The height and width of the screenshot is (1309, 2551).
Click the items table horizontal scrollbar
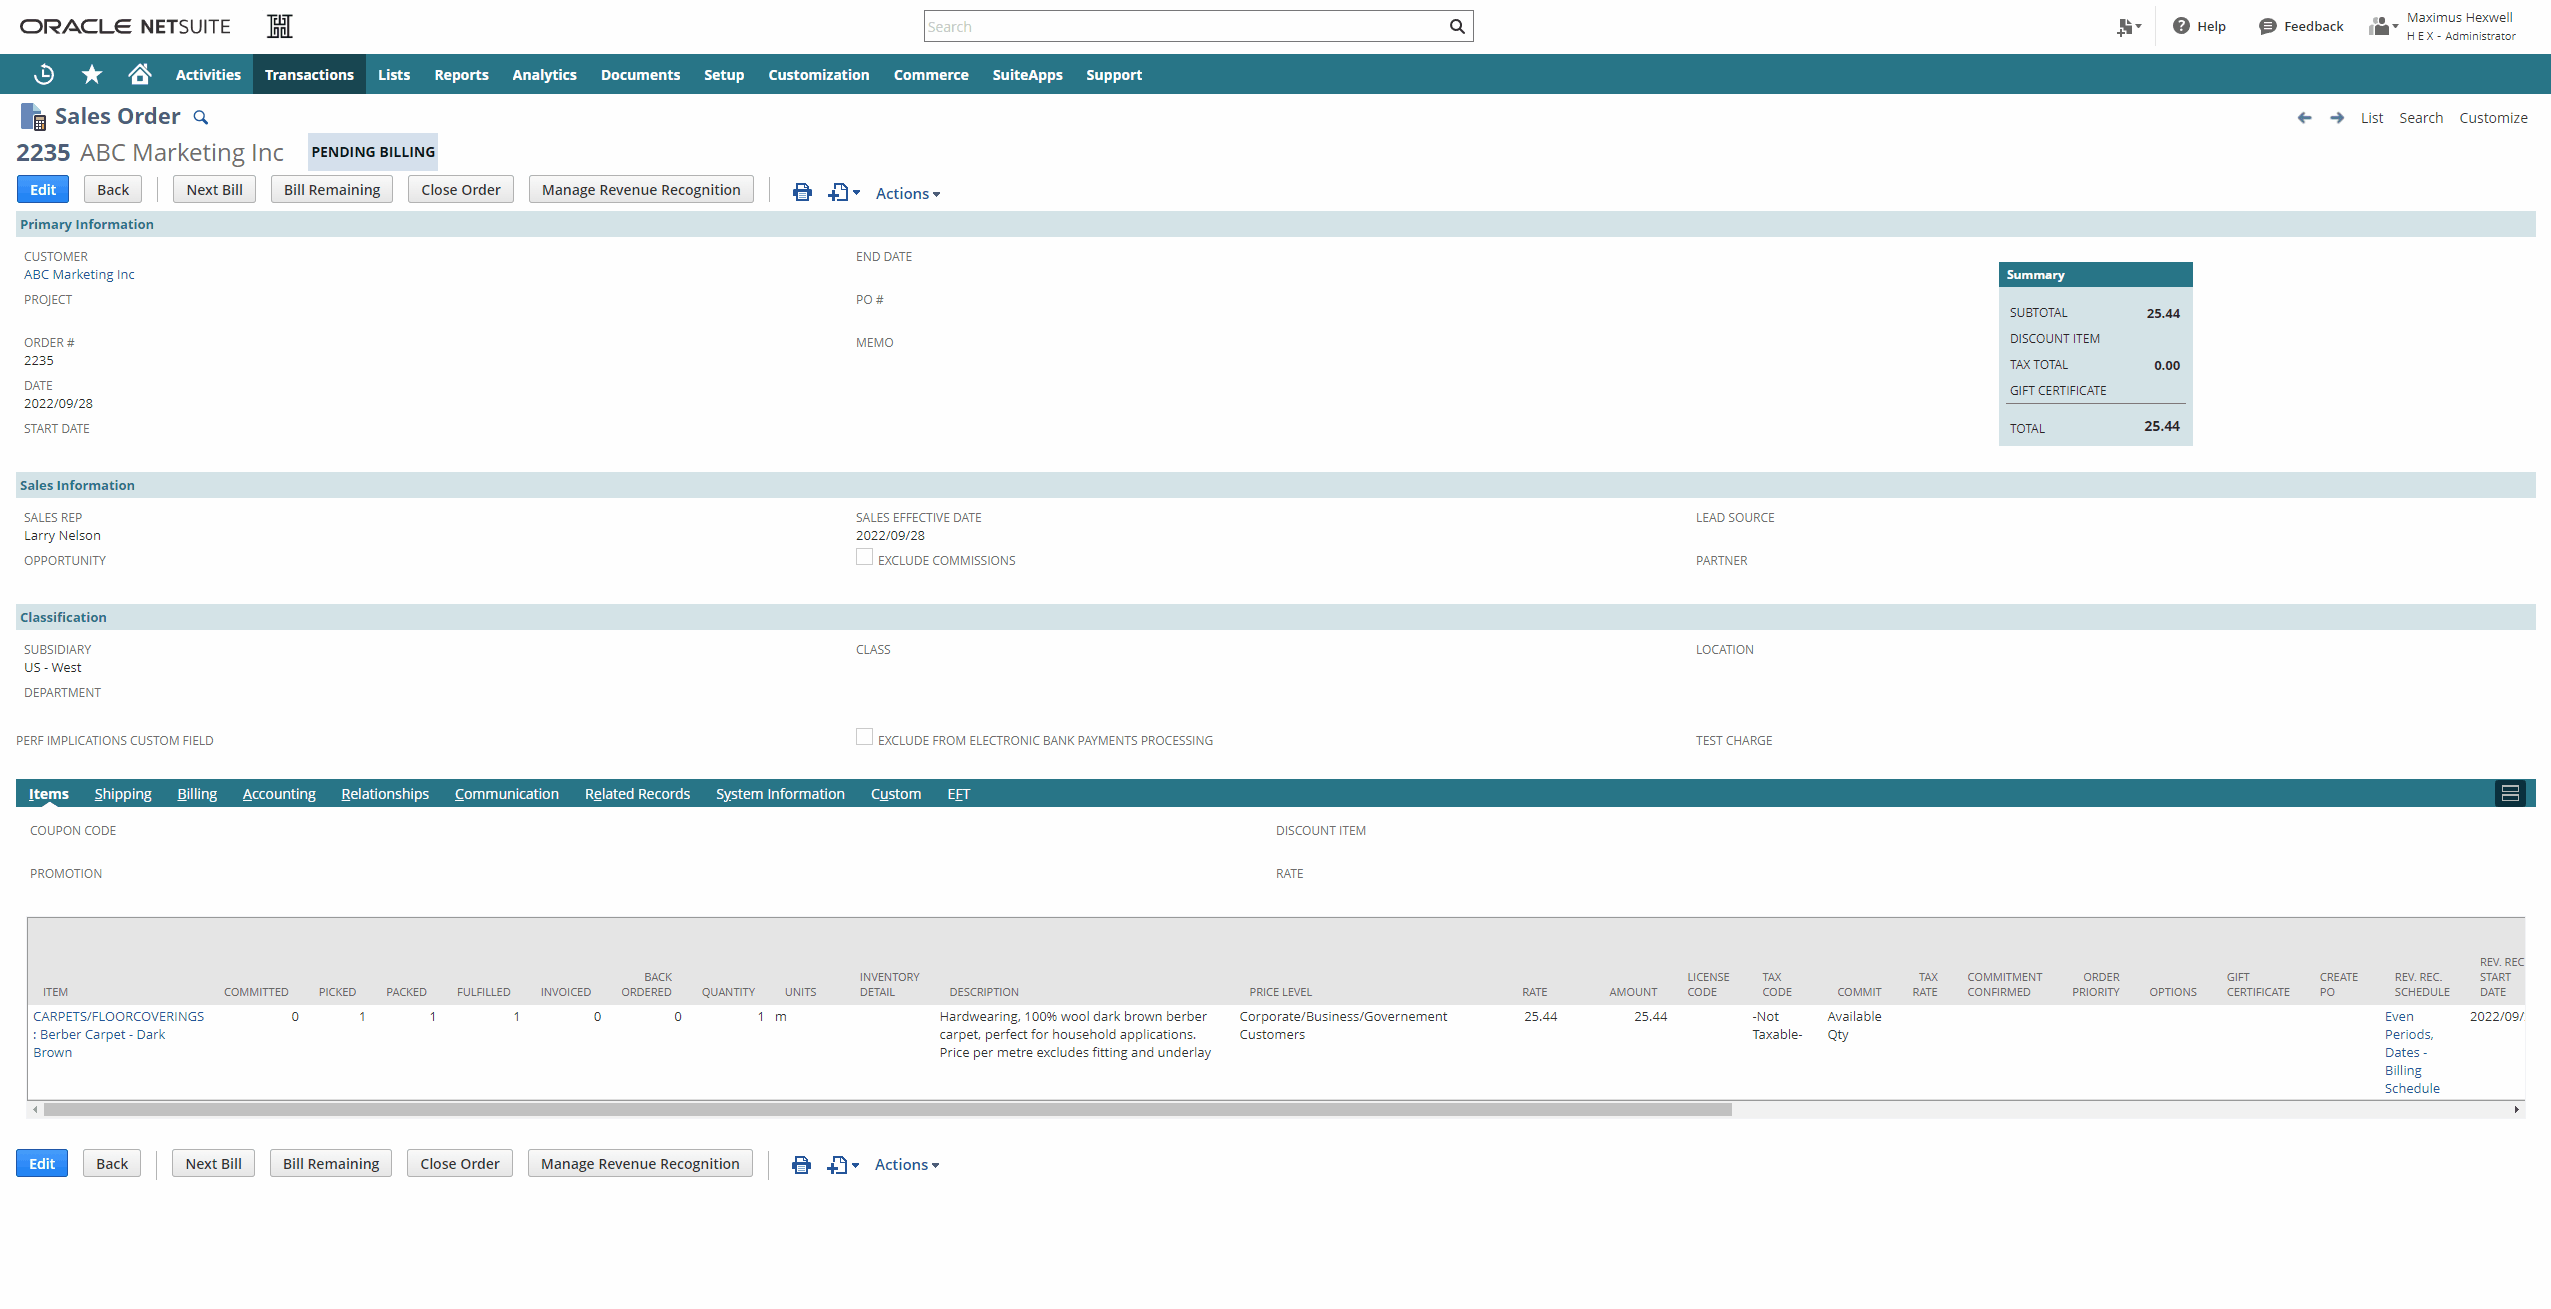click(x=887, y=1109)
